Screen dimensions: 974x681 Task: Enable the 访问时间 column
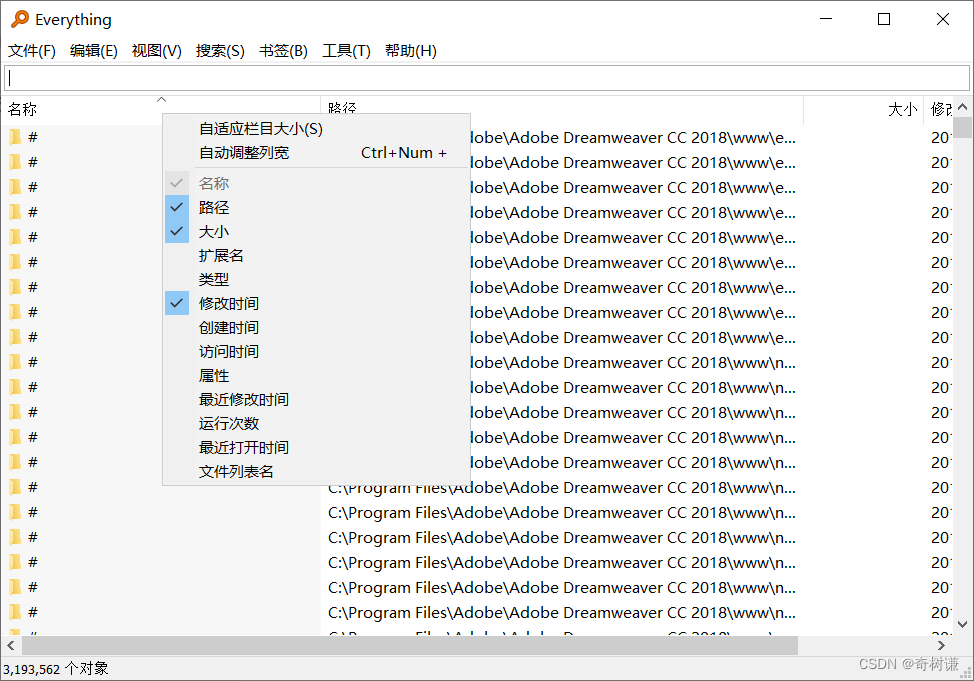pyautogui.click(x=316, y=352)
